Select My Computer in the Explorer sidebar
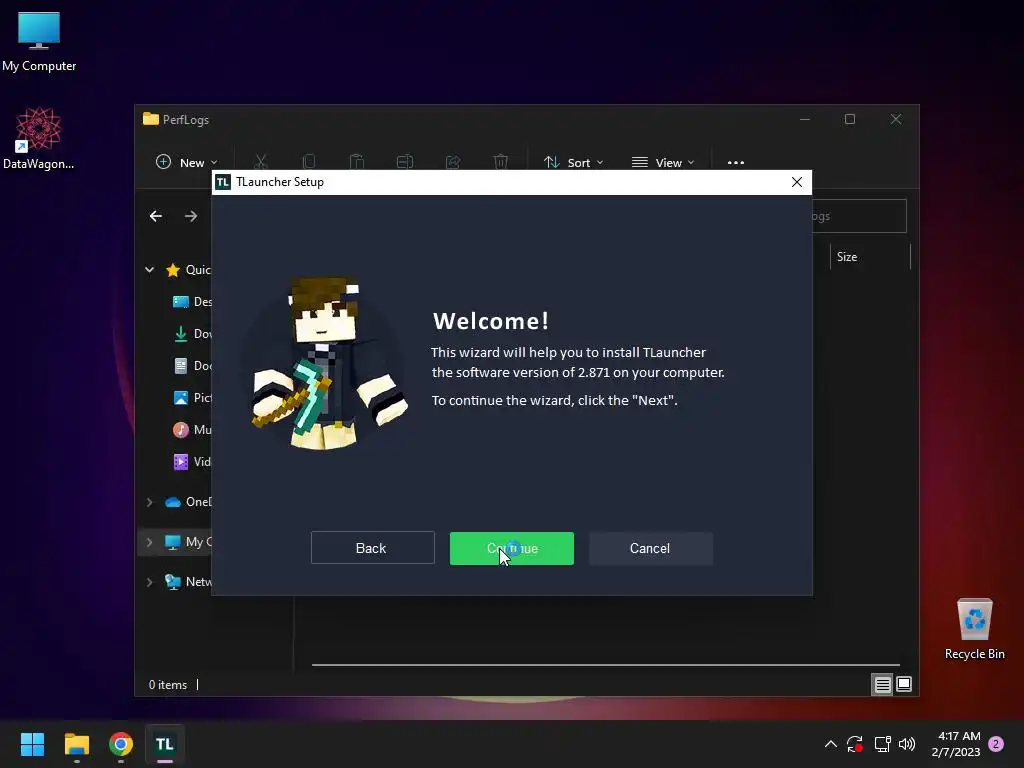Viewport: 1024px width, 768px height. coord(188,542)
